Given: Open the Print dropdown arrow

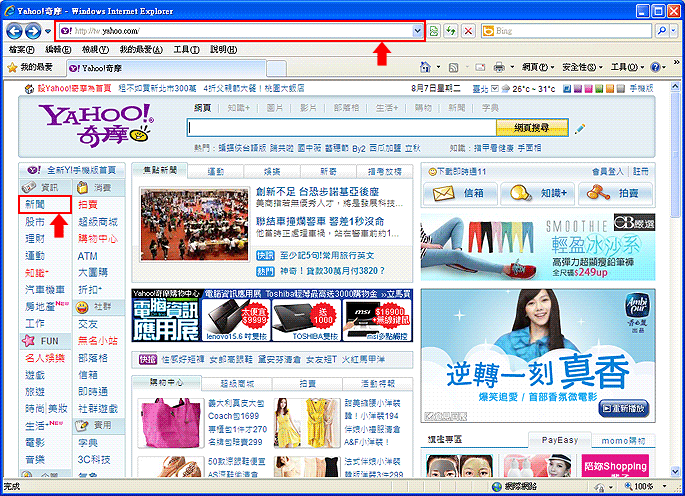Looking at the screenshot, I should pyautogui.click(x=512, y=67).
